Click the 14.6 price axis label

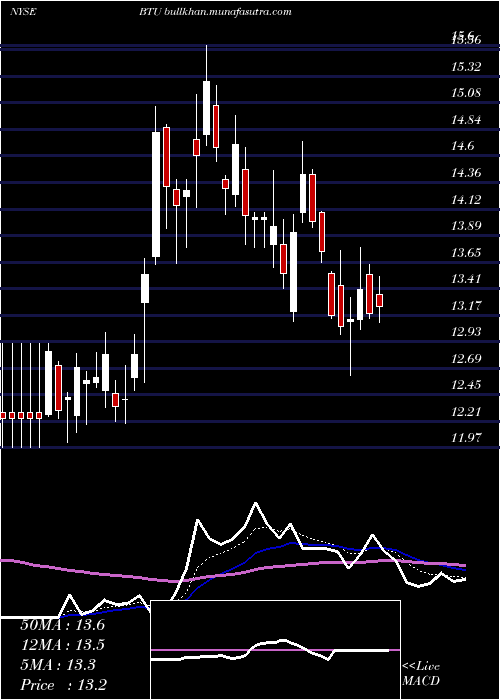coord(463,146)
